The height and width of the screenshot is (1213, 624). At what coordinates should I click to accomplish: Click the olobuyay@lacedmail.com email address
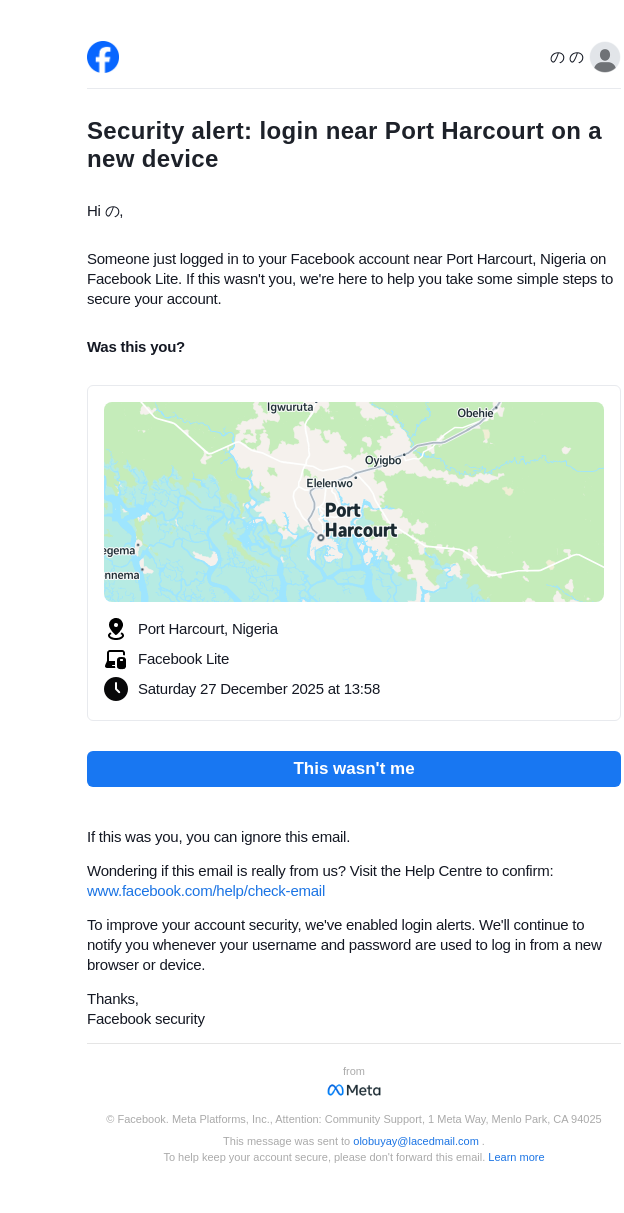click(x=416, y=1141)
